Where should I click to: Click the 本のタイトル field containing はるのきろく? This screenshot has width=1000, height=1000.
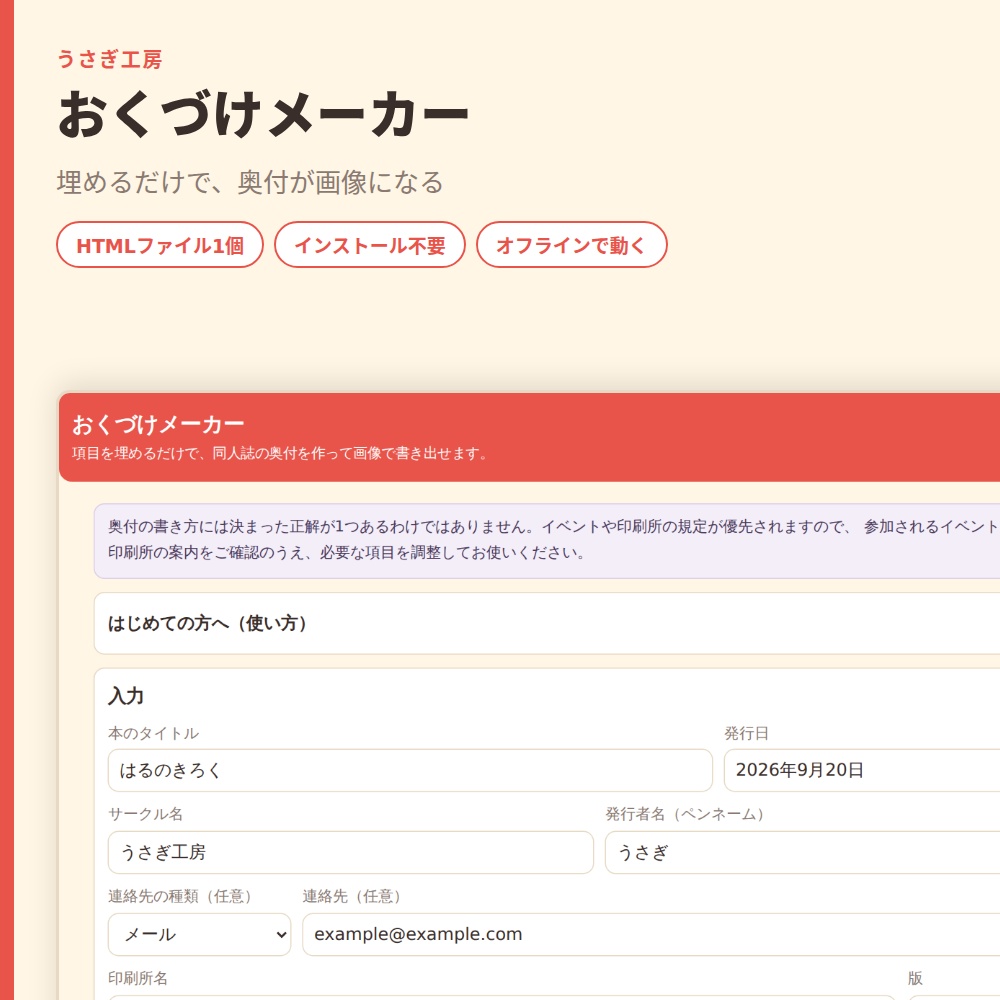coord(409,770)
